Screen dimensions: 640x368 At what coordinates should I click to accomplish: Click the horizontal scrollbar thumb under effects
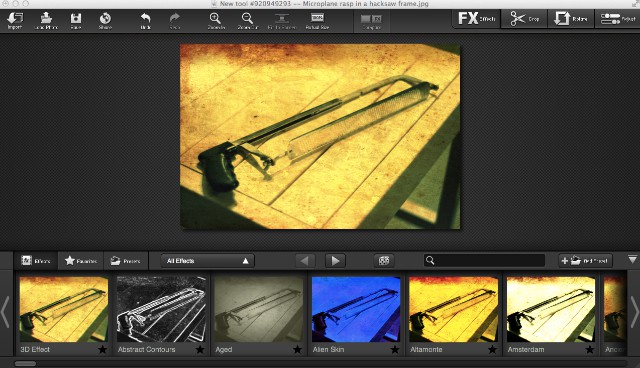(25, 364)
